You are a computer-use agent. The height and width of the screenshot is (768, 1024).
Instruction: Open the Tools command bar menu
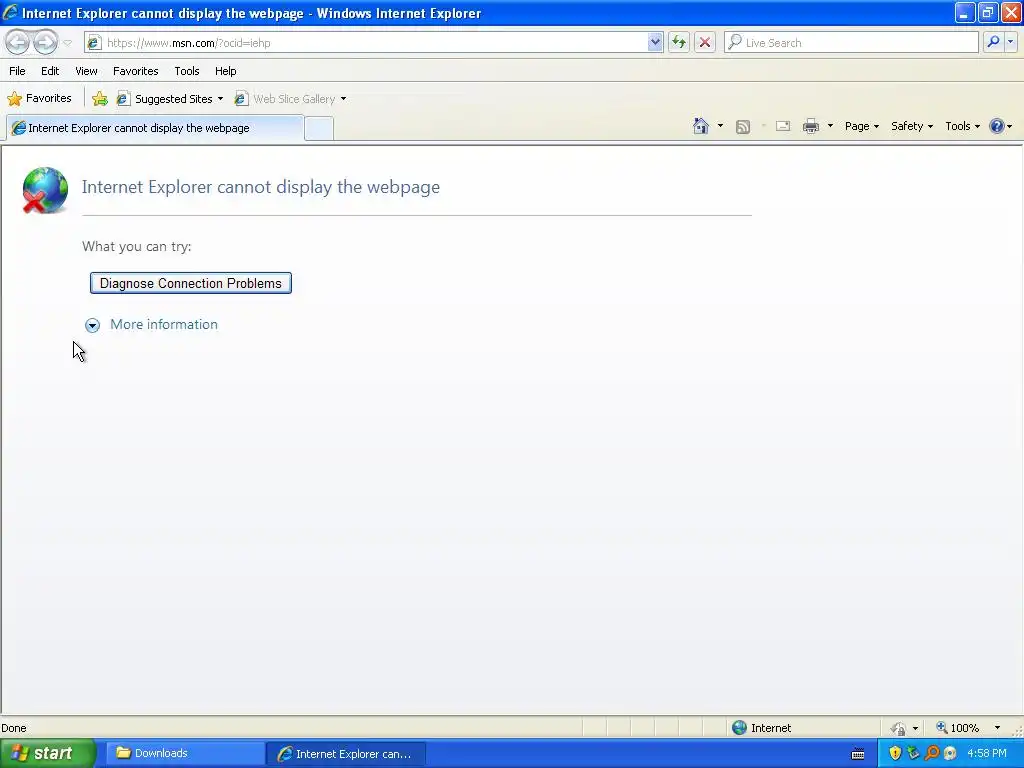click(962, 126)
